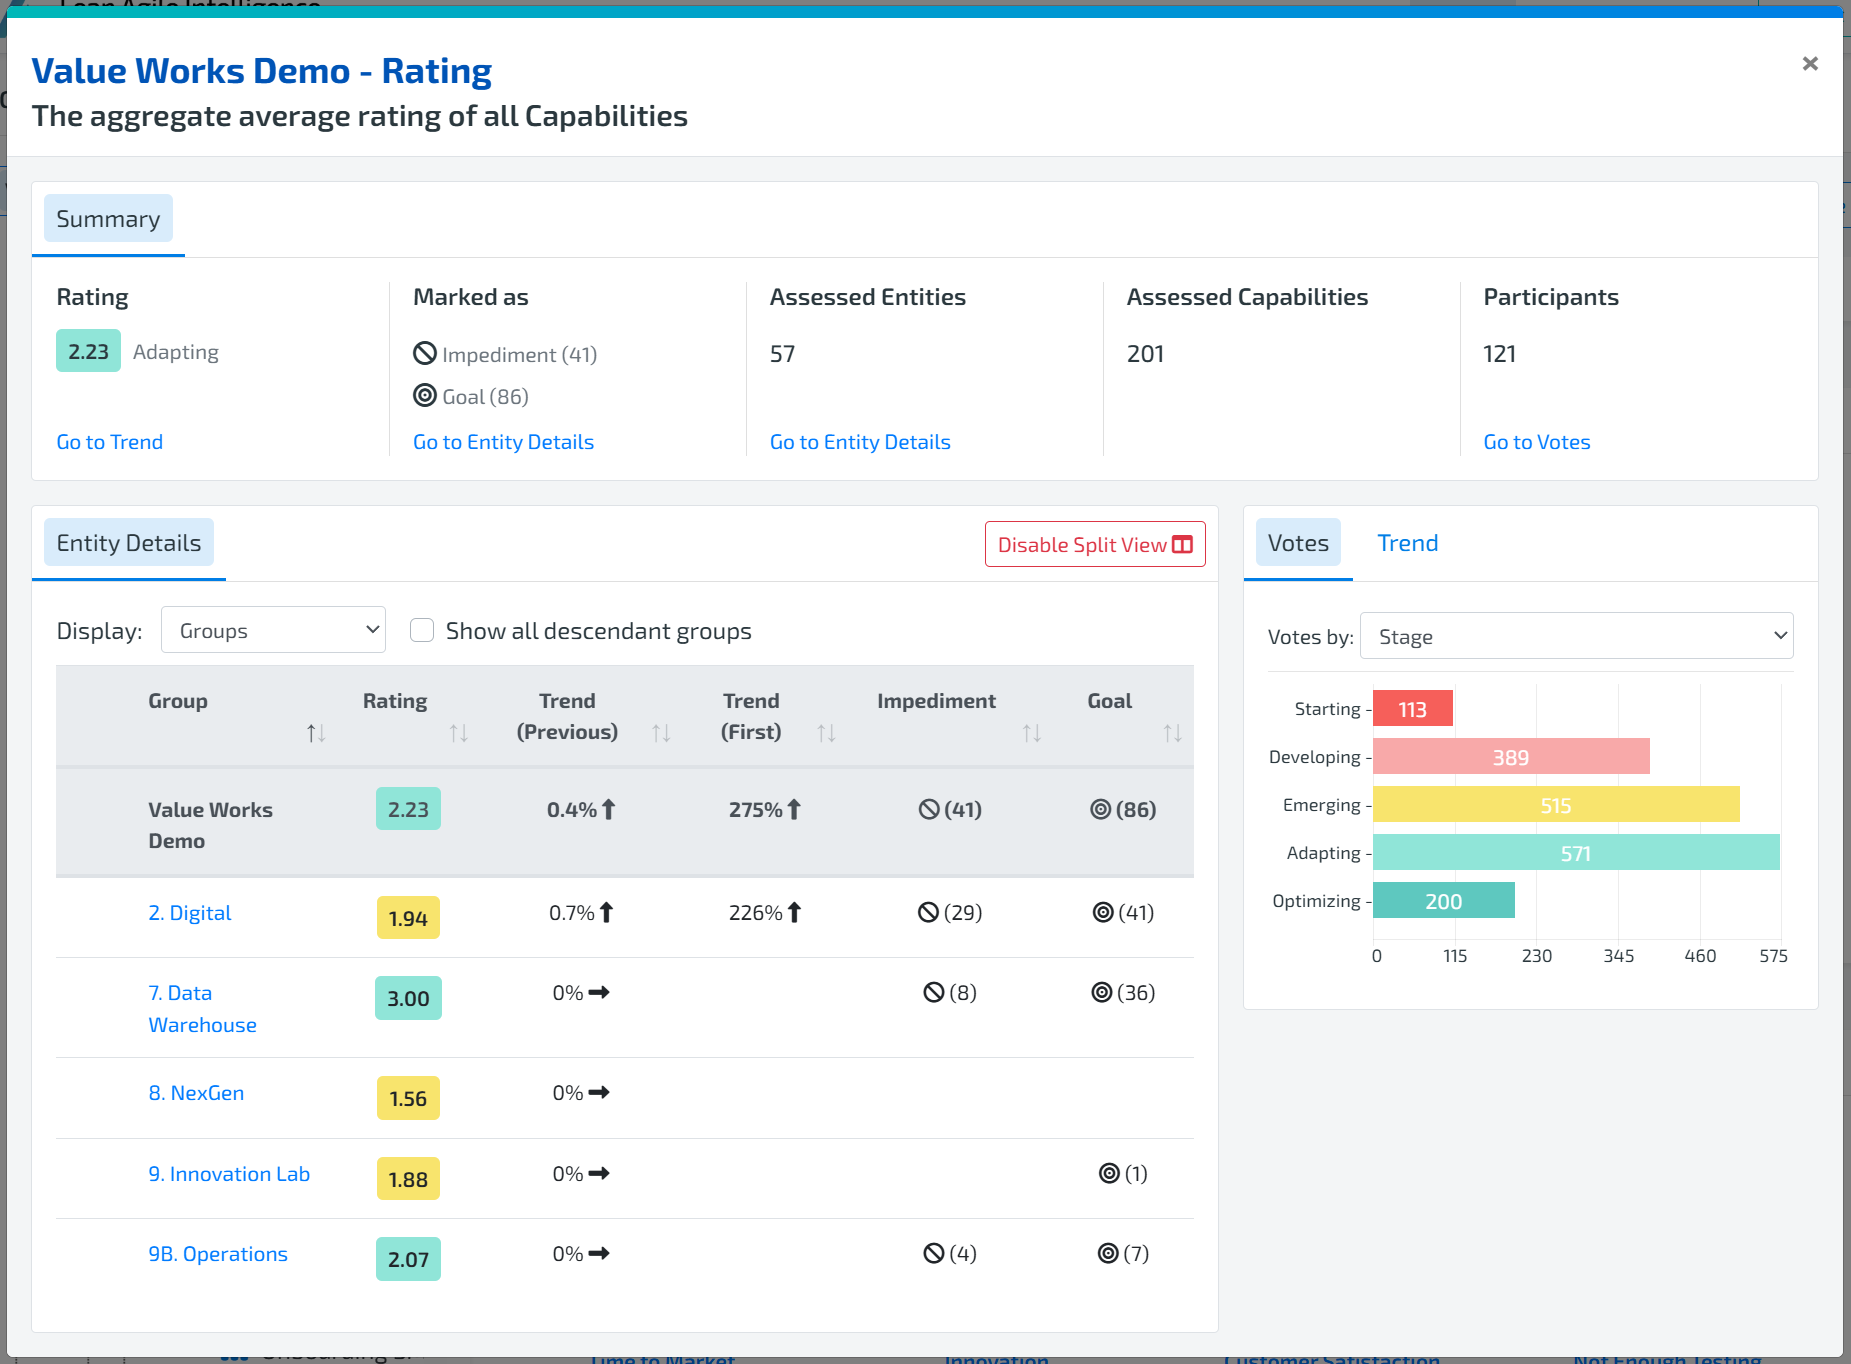The height and width of the screenshot is (1364, 1851).
Task: Select the Entity Details tab
Action: pos(129,543)
